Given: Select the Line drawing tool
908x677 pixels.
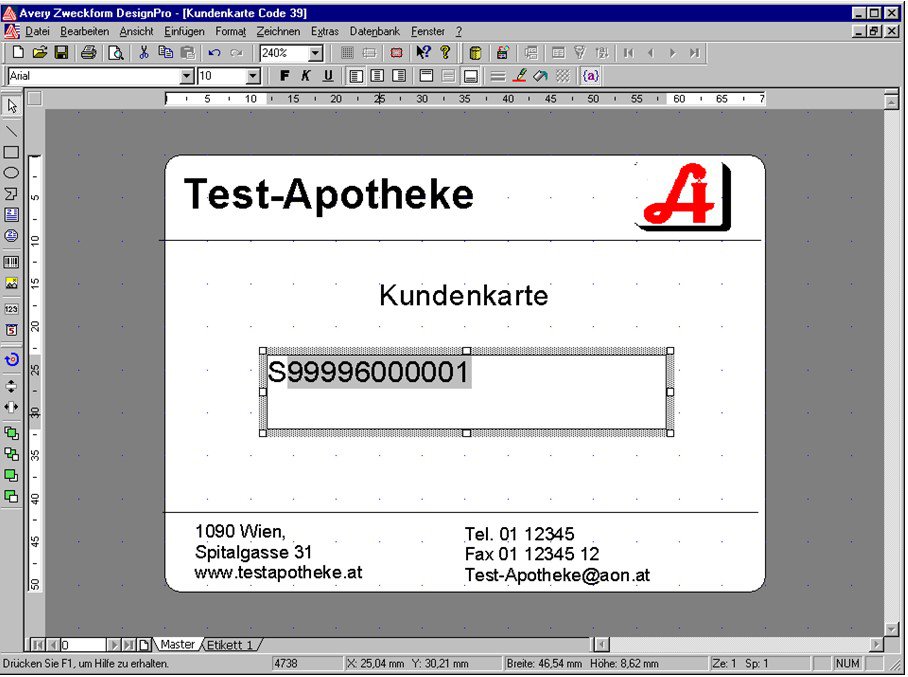Looking at the screenshot, I should [12, 130].
